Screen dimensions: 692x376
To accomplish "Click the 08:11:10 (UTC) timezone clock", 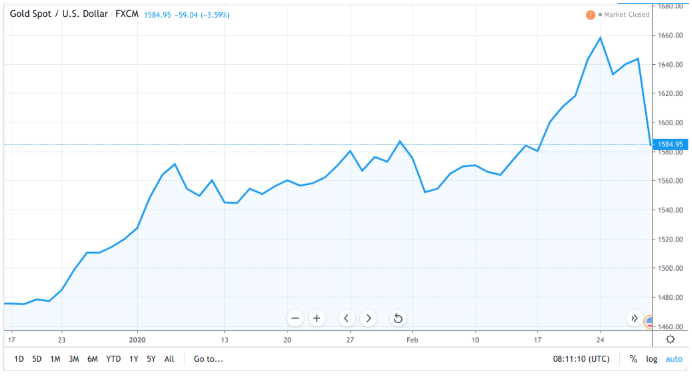I will tap(581, 359).
